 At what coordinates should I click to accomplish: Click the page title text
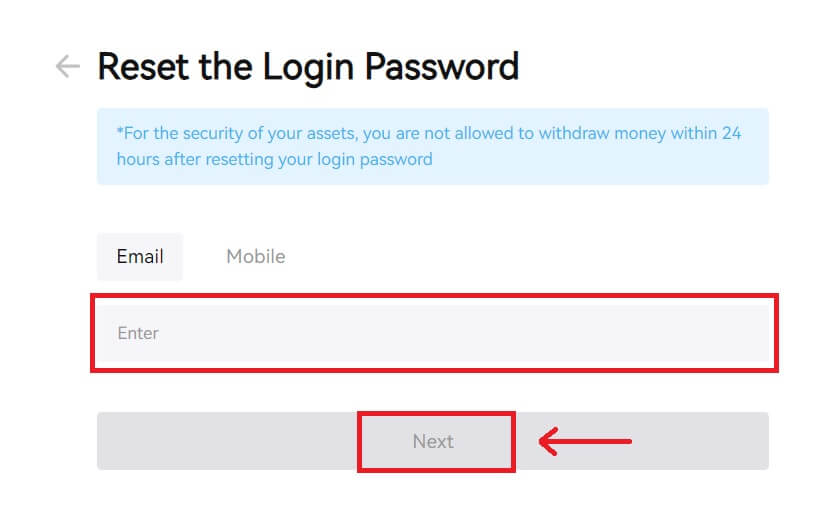tap(308, 67)
